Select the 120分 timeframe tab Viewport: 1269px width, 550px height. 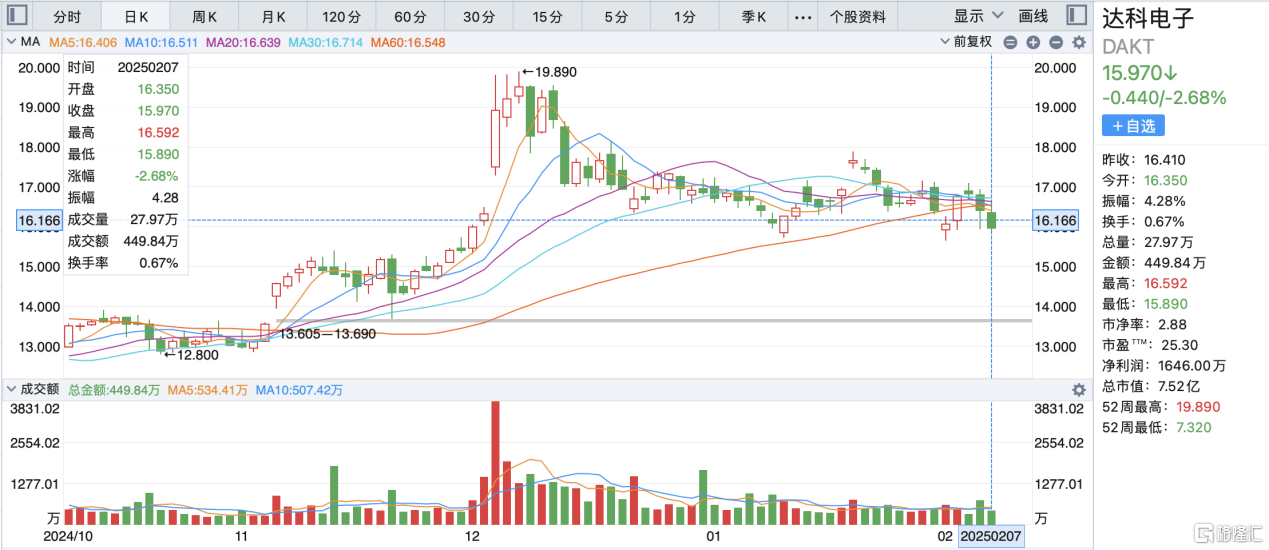(x=342, y=16)
